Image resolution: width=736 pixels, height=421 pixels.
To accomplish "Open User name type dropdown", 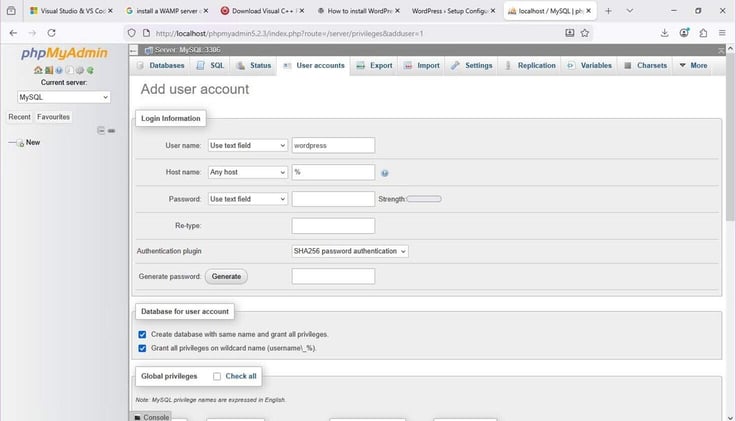I will tap(247, 145).
